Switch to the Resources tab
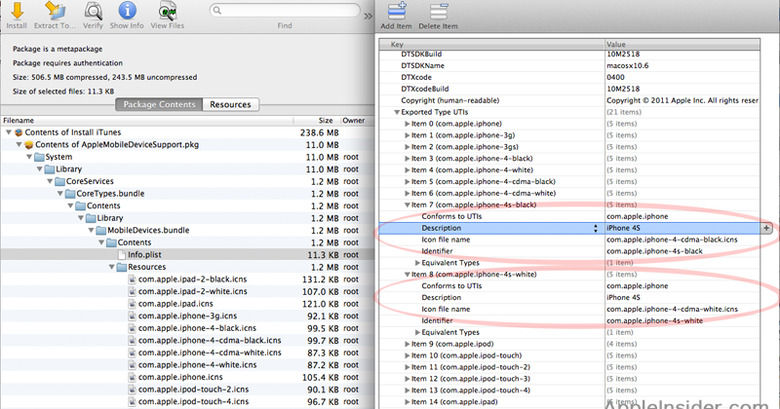780x409 pixels. click(230, 104)
